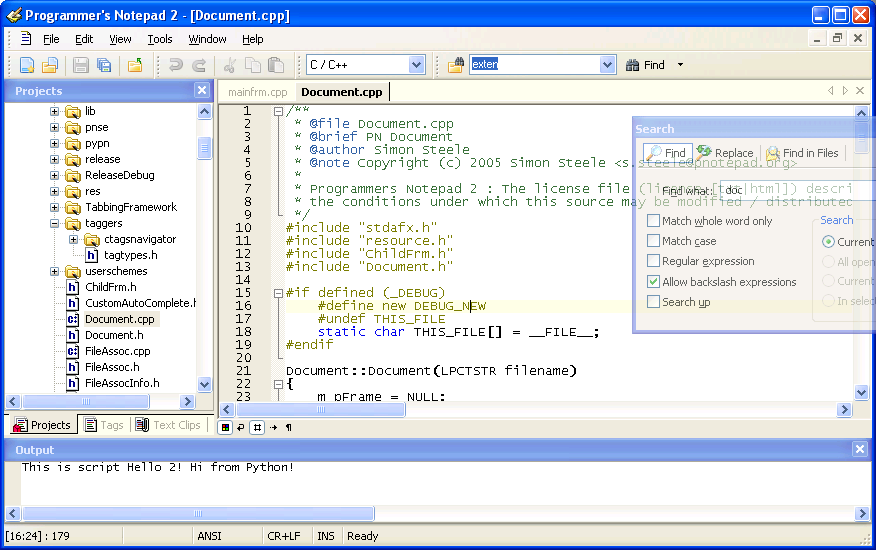Expand the lib folder
Image resolution: width=876 pixels, height=550 pixels.
[x=54, y=111]
